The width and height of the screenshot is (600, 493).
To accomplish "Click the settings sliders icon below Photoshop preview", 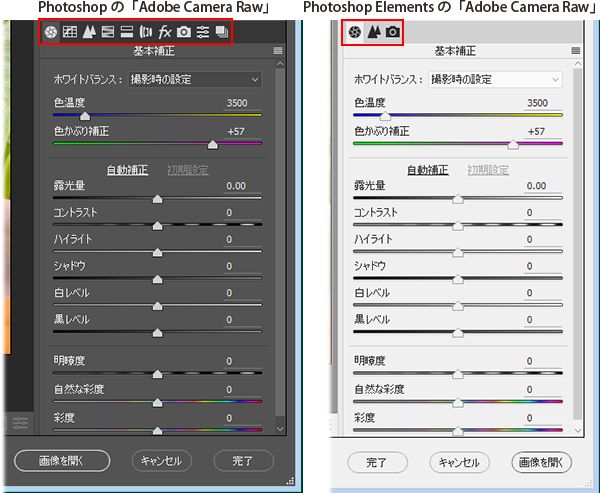I will click(20, 423).
